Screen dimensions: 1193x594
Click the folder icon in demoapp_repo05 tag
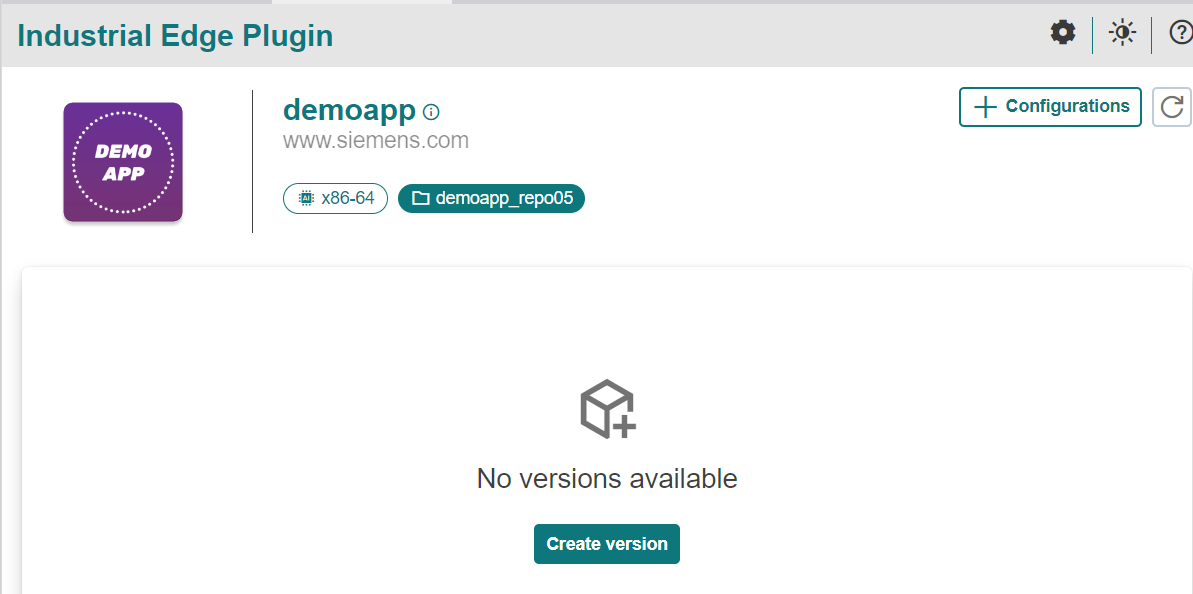pos(421,199)
